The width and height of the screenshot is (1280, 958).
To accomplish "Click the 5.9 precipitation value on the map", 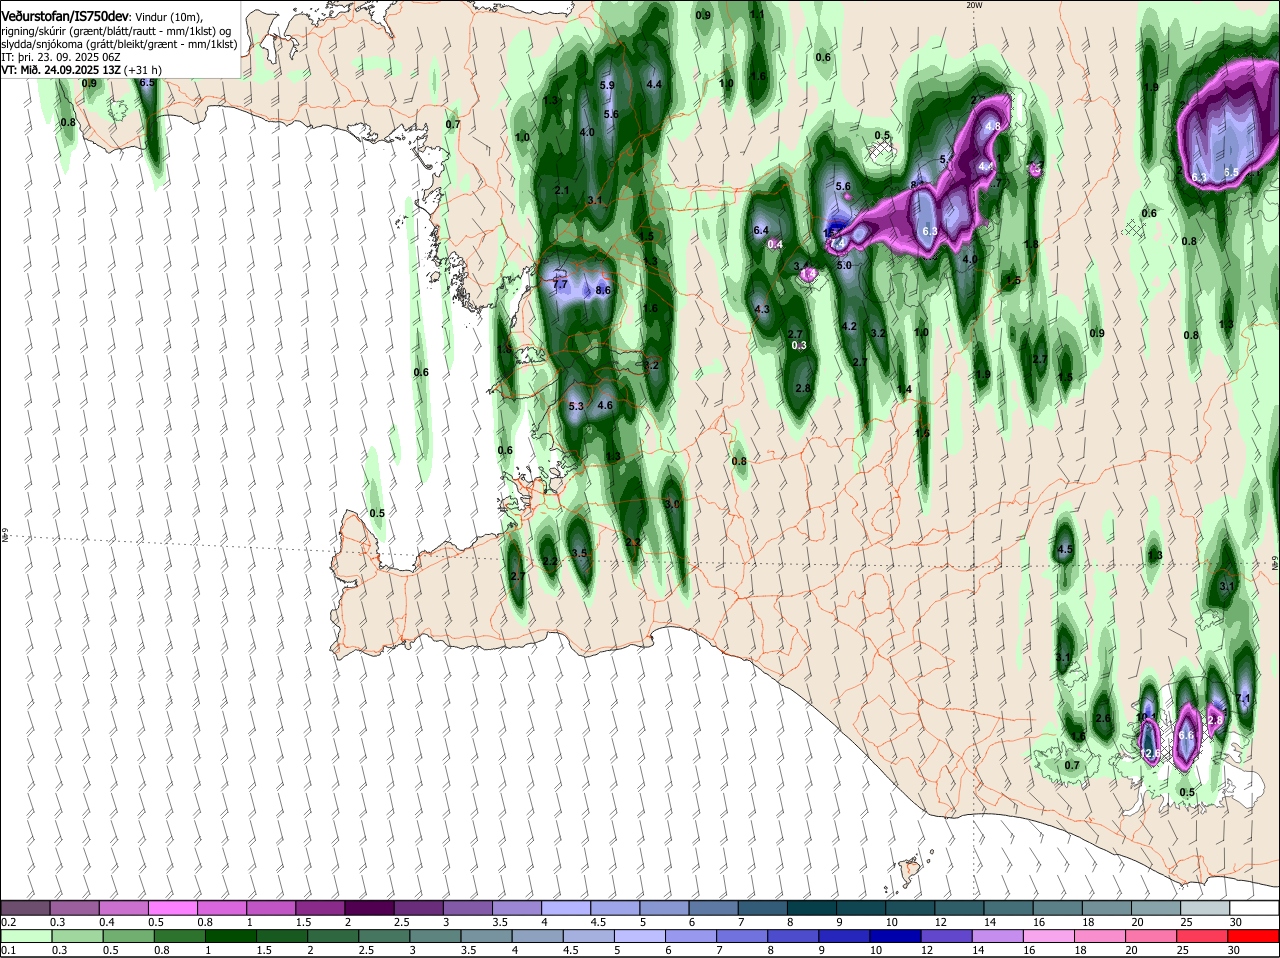I will pos(607,86).
